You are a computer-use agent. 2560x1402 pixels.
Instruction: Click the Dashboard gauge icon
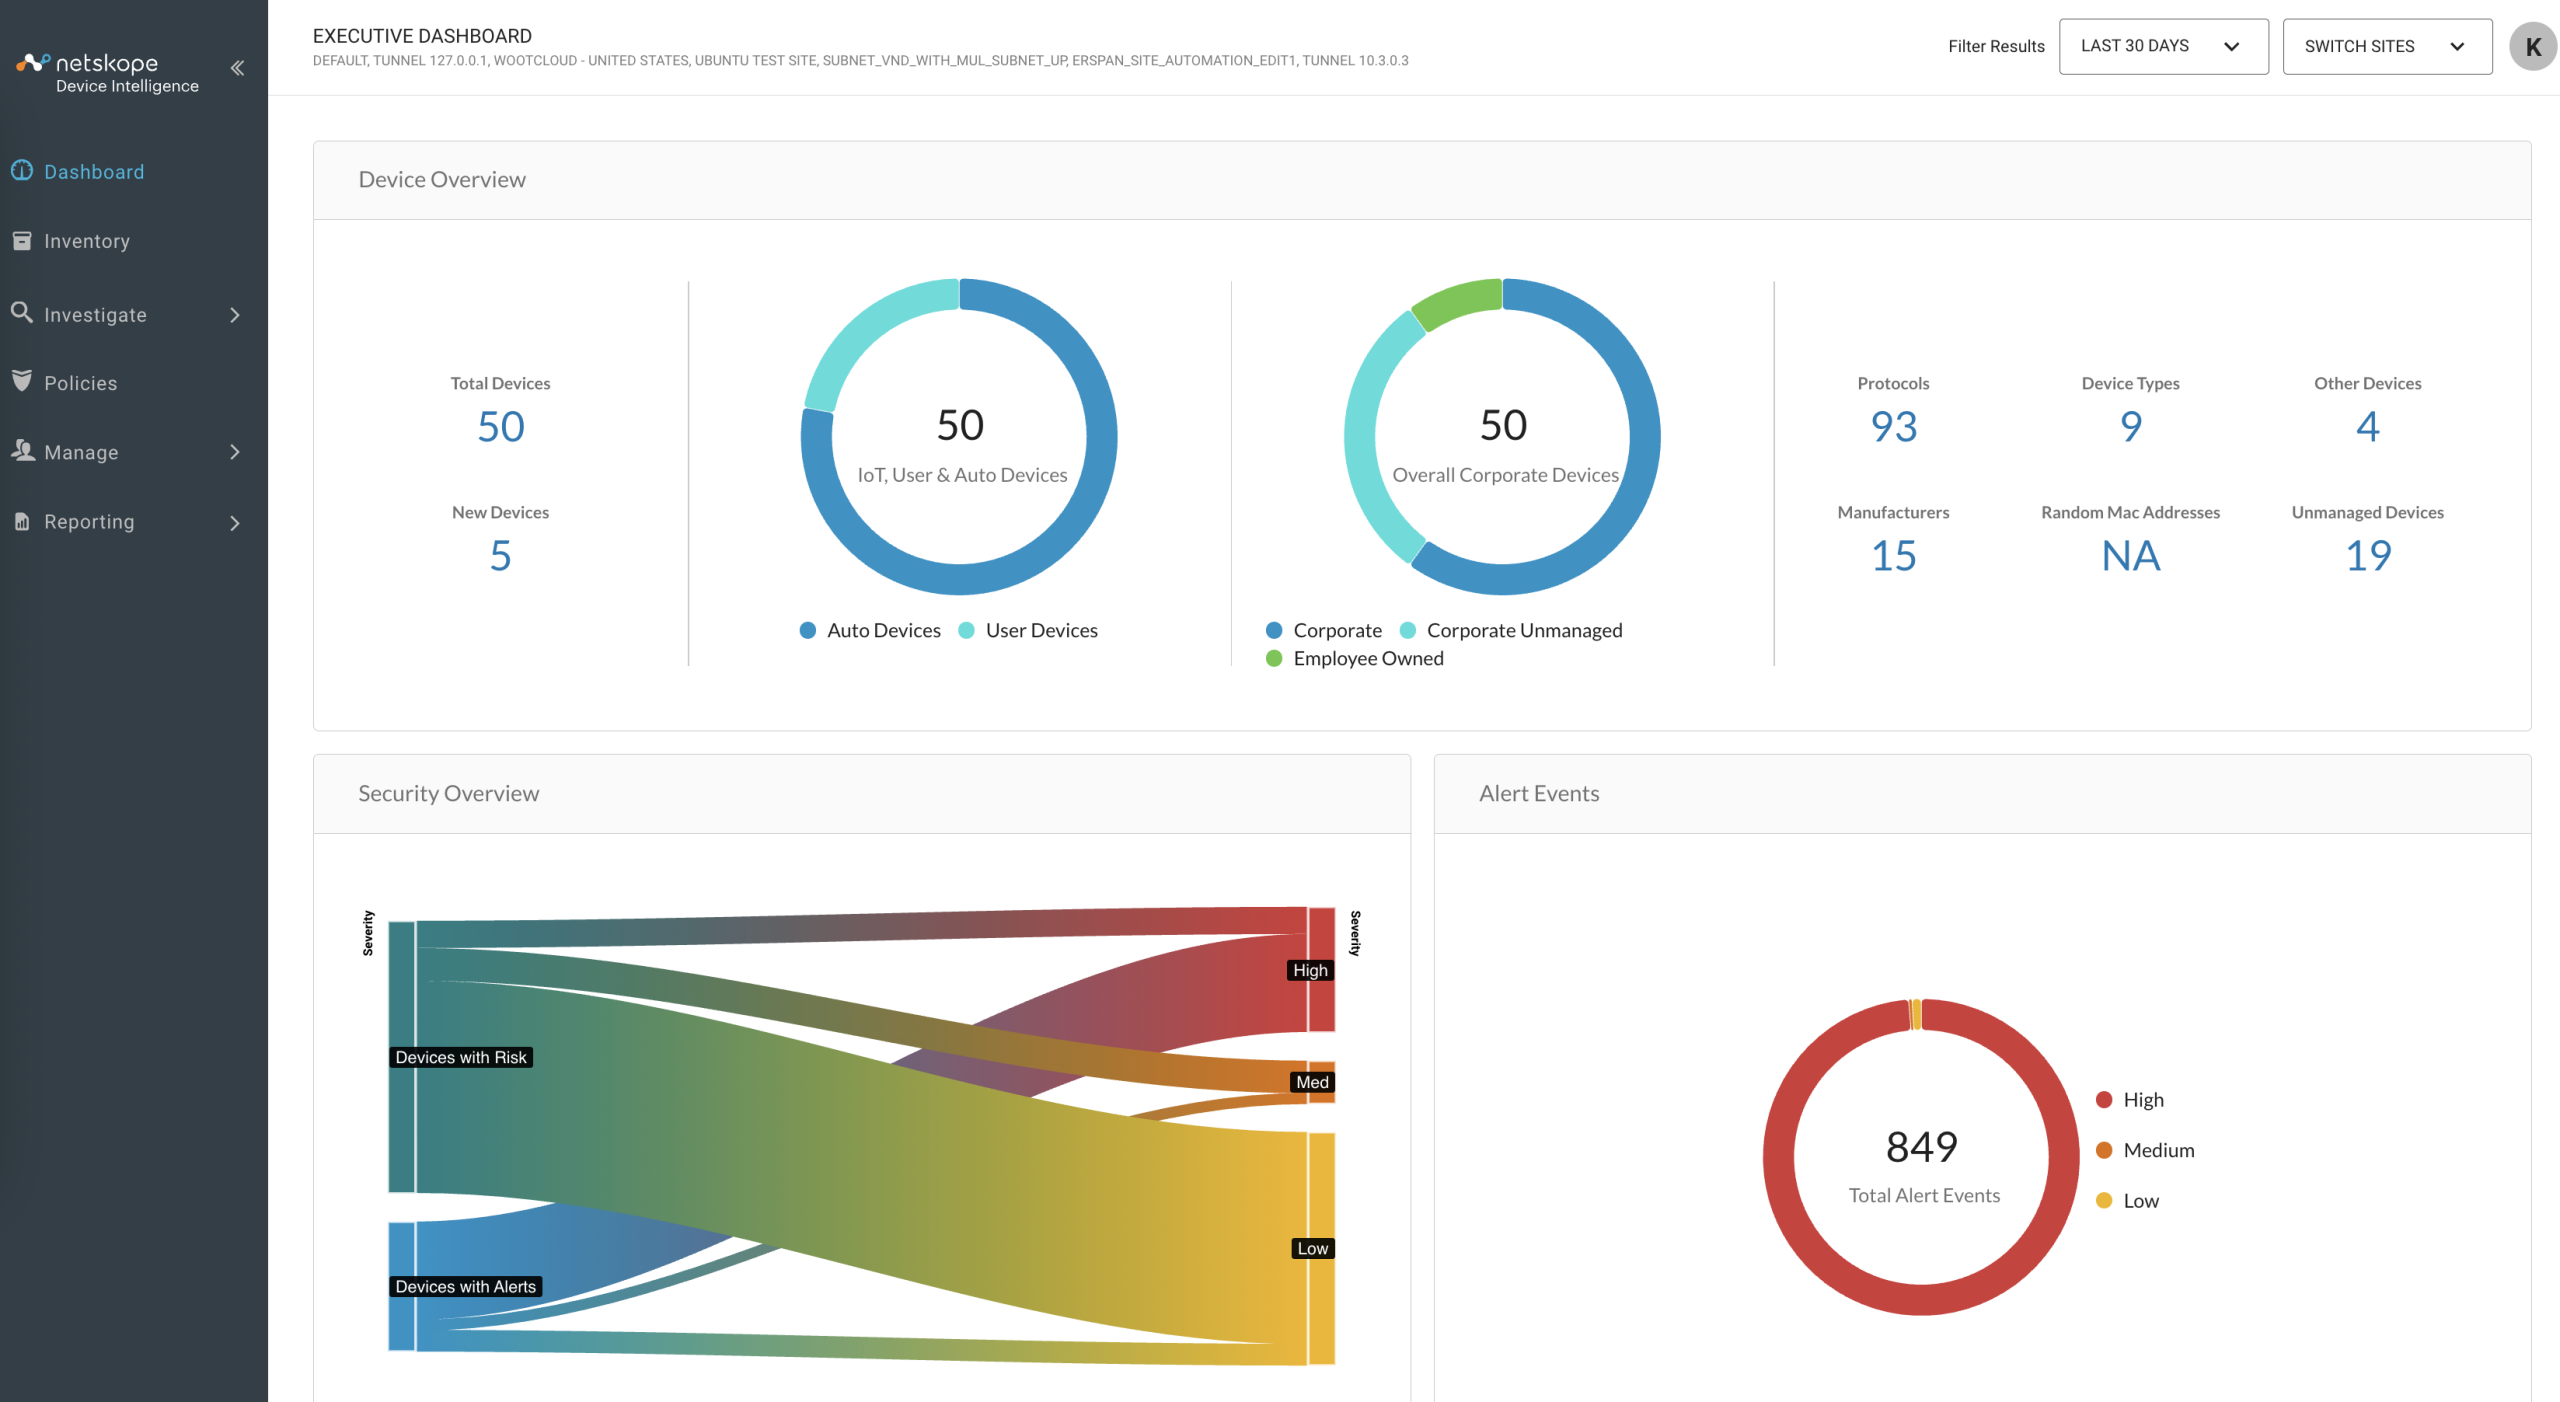22,171
